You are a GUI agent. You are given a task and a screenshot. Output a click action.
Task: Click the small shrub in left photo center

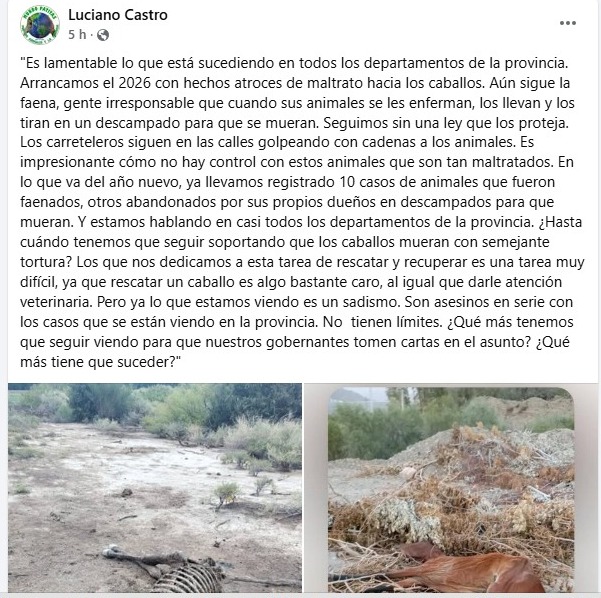[x=227, y=492]
